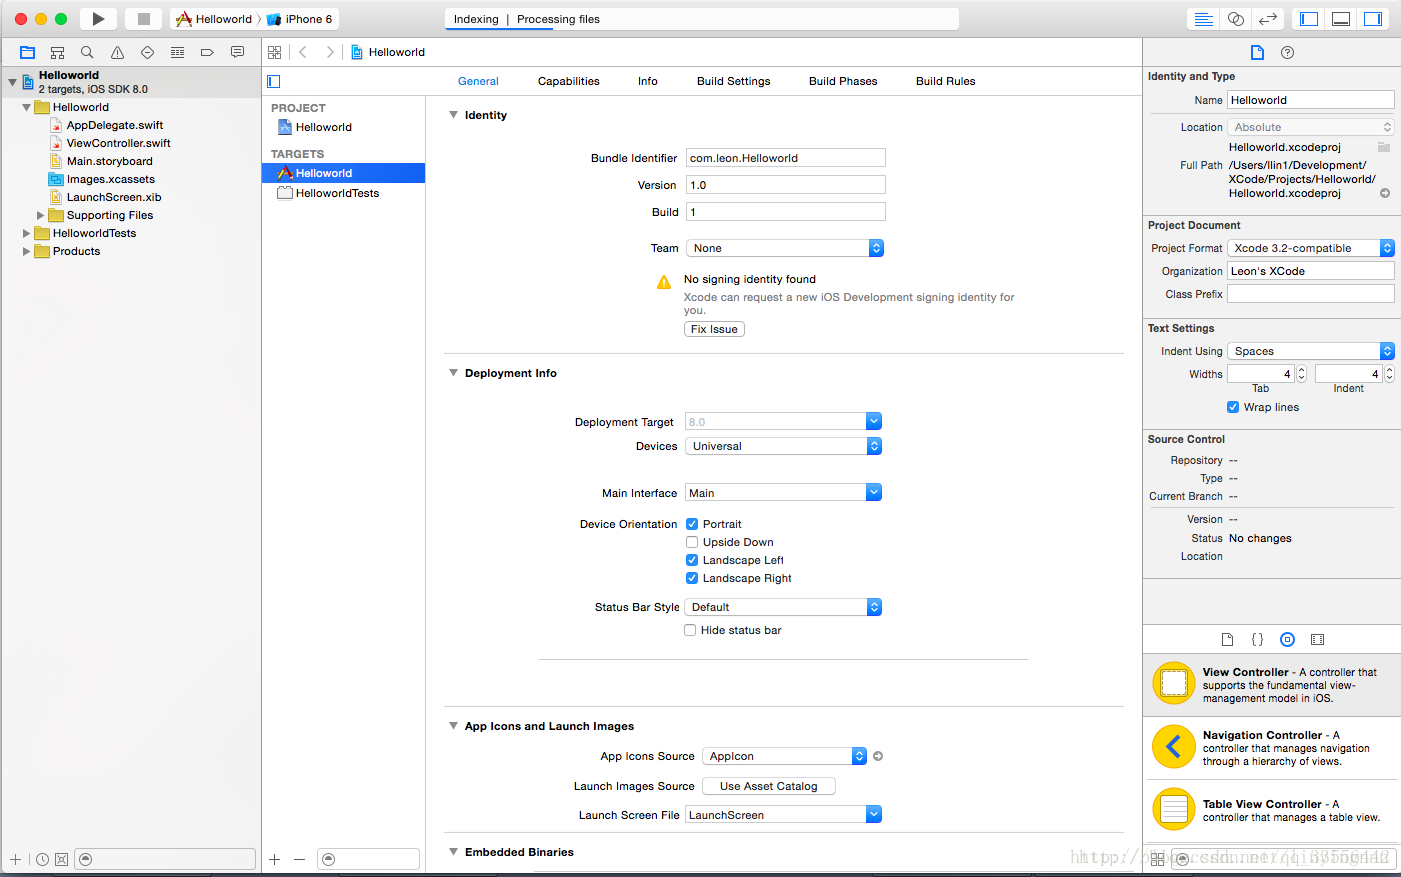Switch to the Standard editor
The image size is (1401, 877).
coord(1204,19)
